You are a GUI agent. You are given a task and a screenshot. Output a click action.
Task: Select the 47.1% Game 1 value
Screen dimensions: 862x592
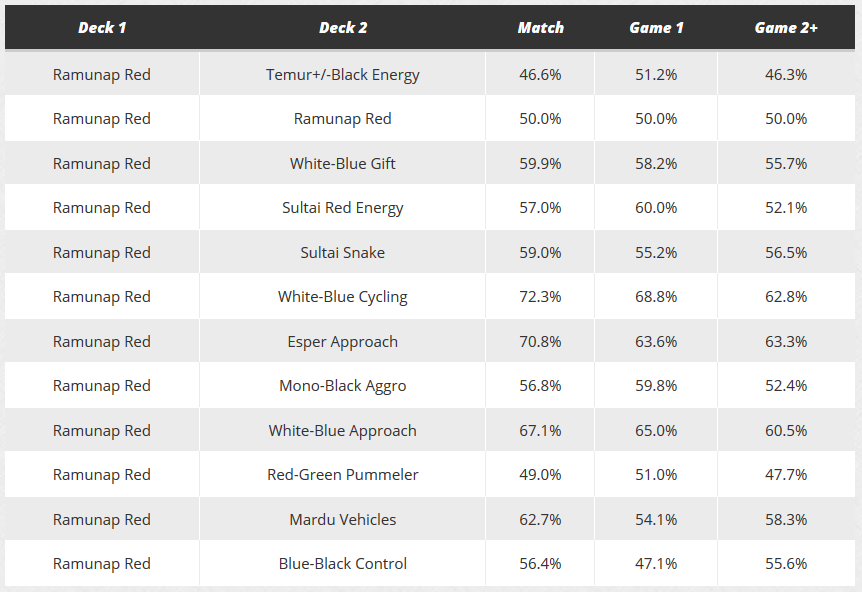coord(656,564)
